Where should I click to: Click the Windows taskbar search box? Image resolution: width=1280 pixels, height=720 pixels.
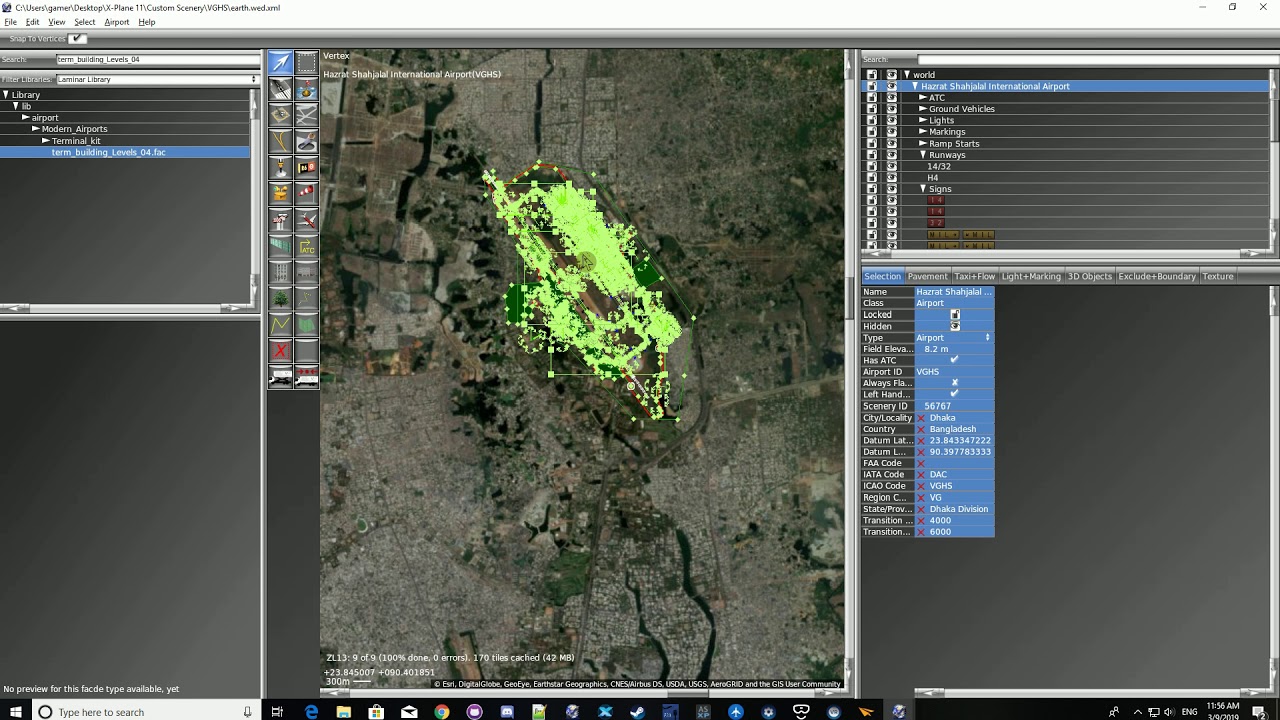145,712
